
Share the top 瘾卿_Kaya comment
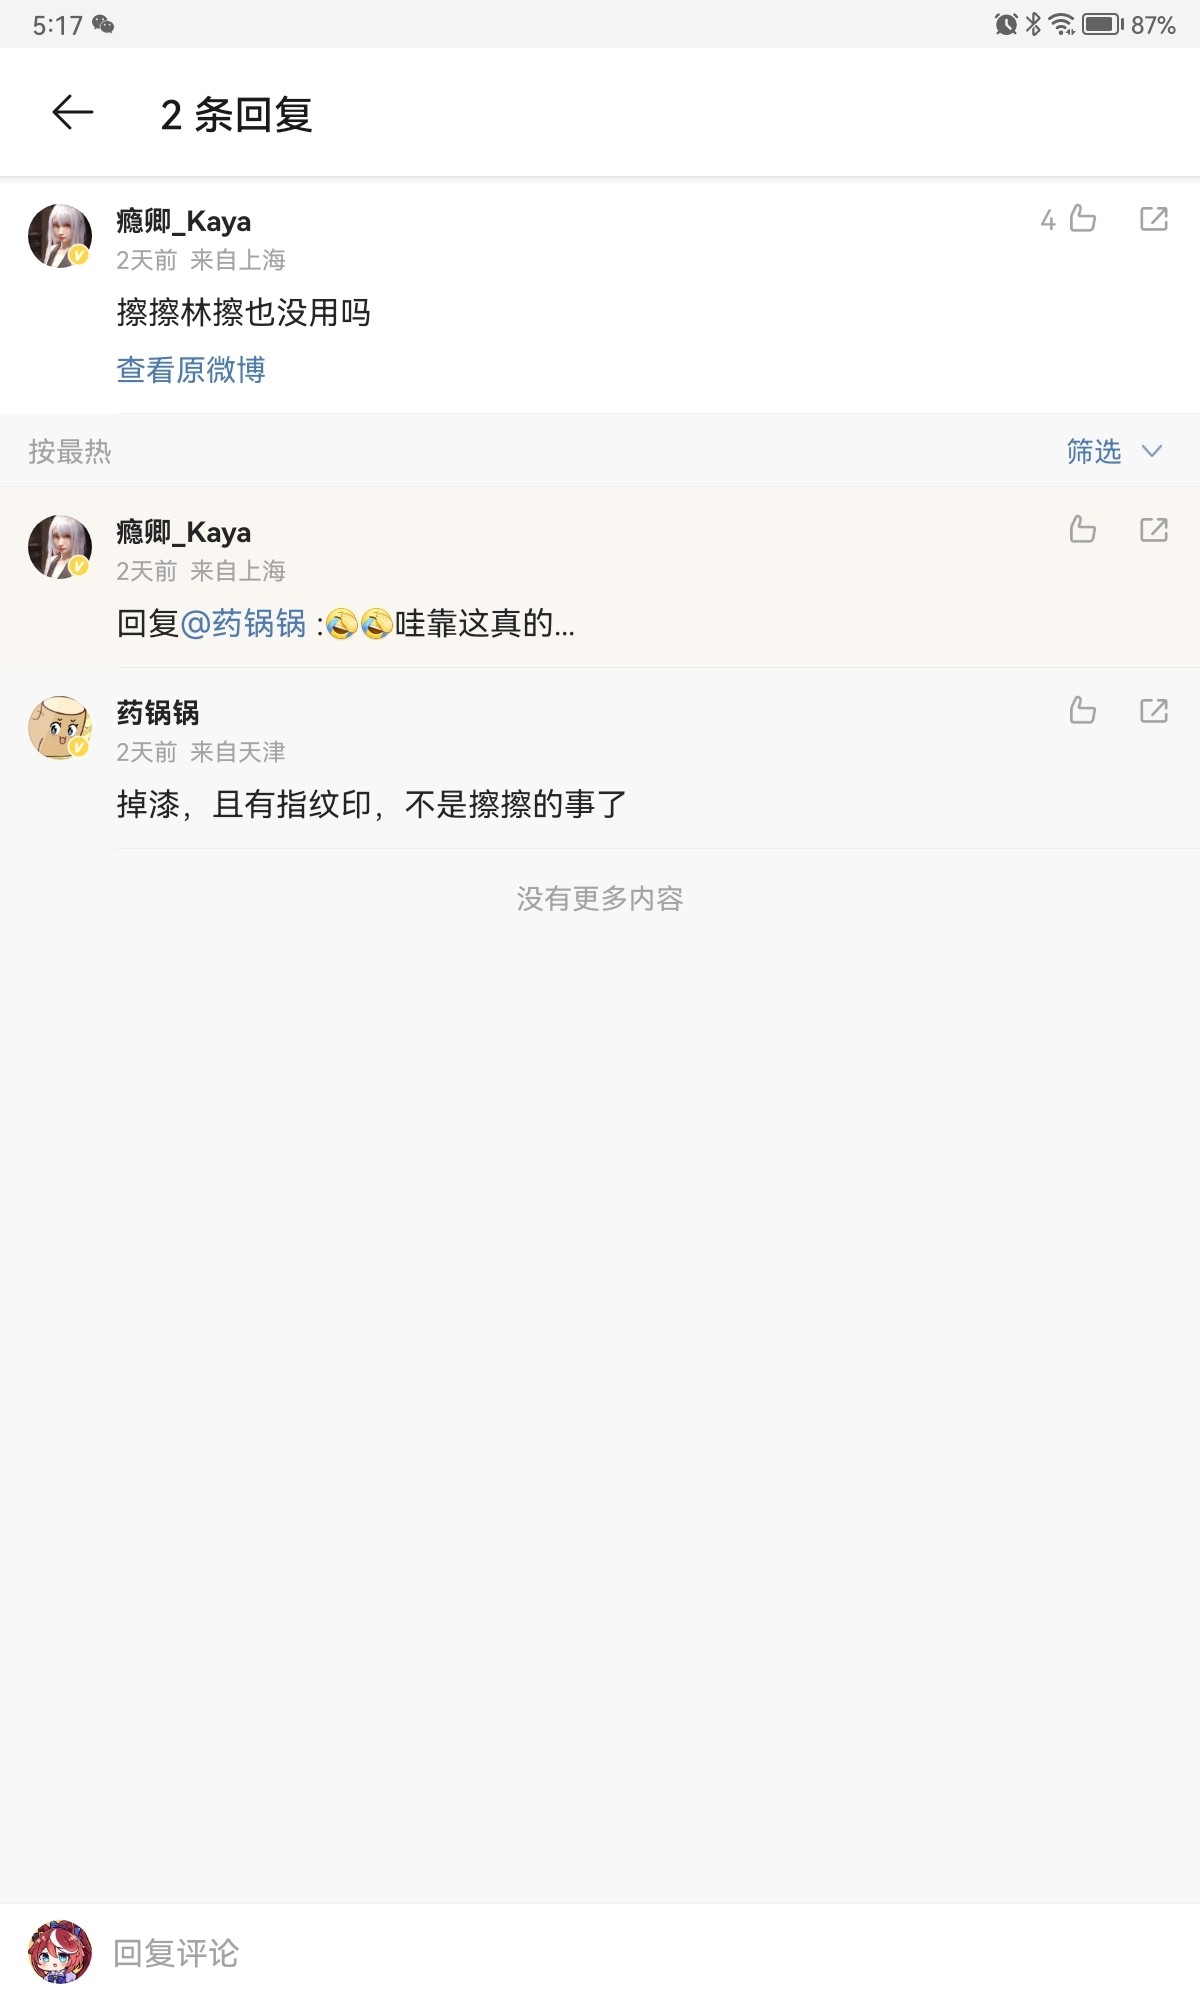(1154, 218)
